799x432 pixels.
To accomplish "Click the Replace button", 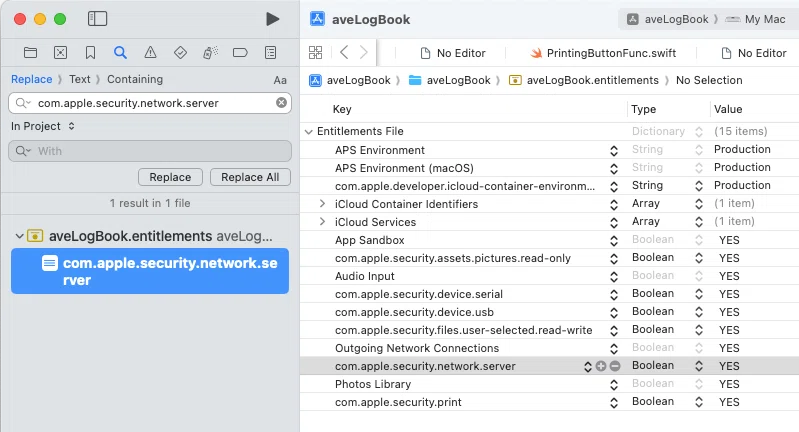I will tap(170, 177).
